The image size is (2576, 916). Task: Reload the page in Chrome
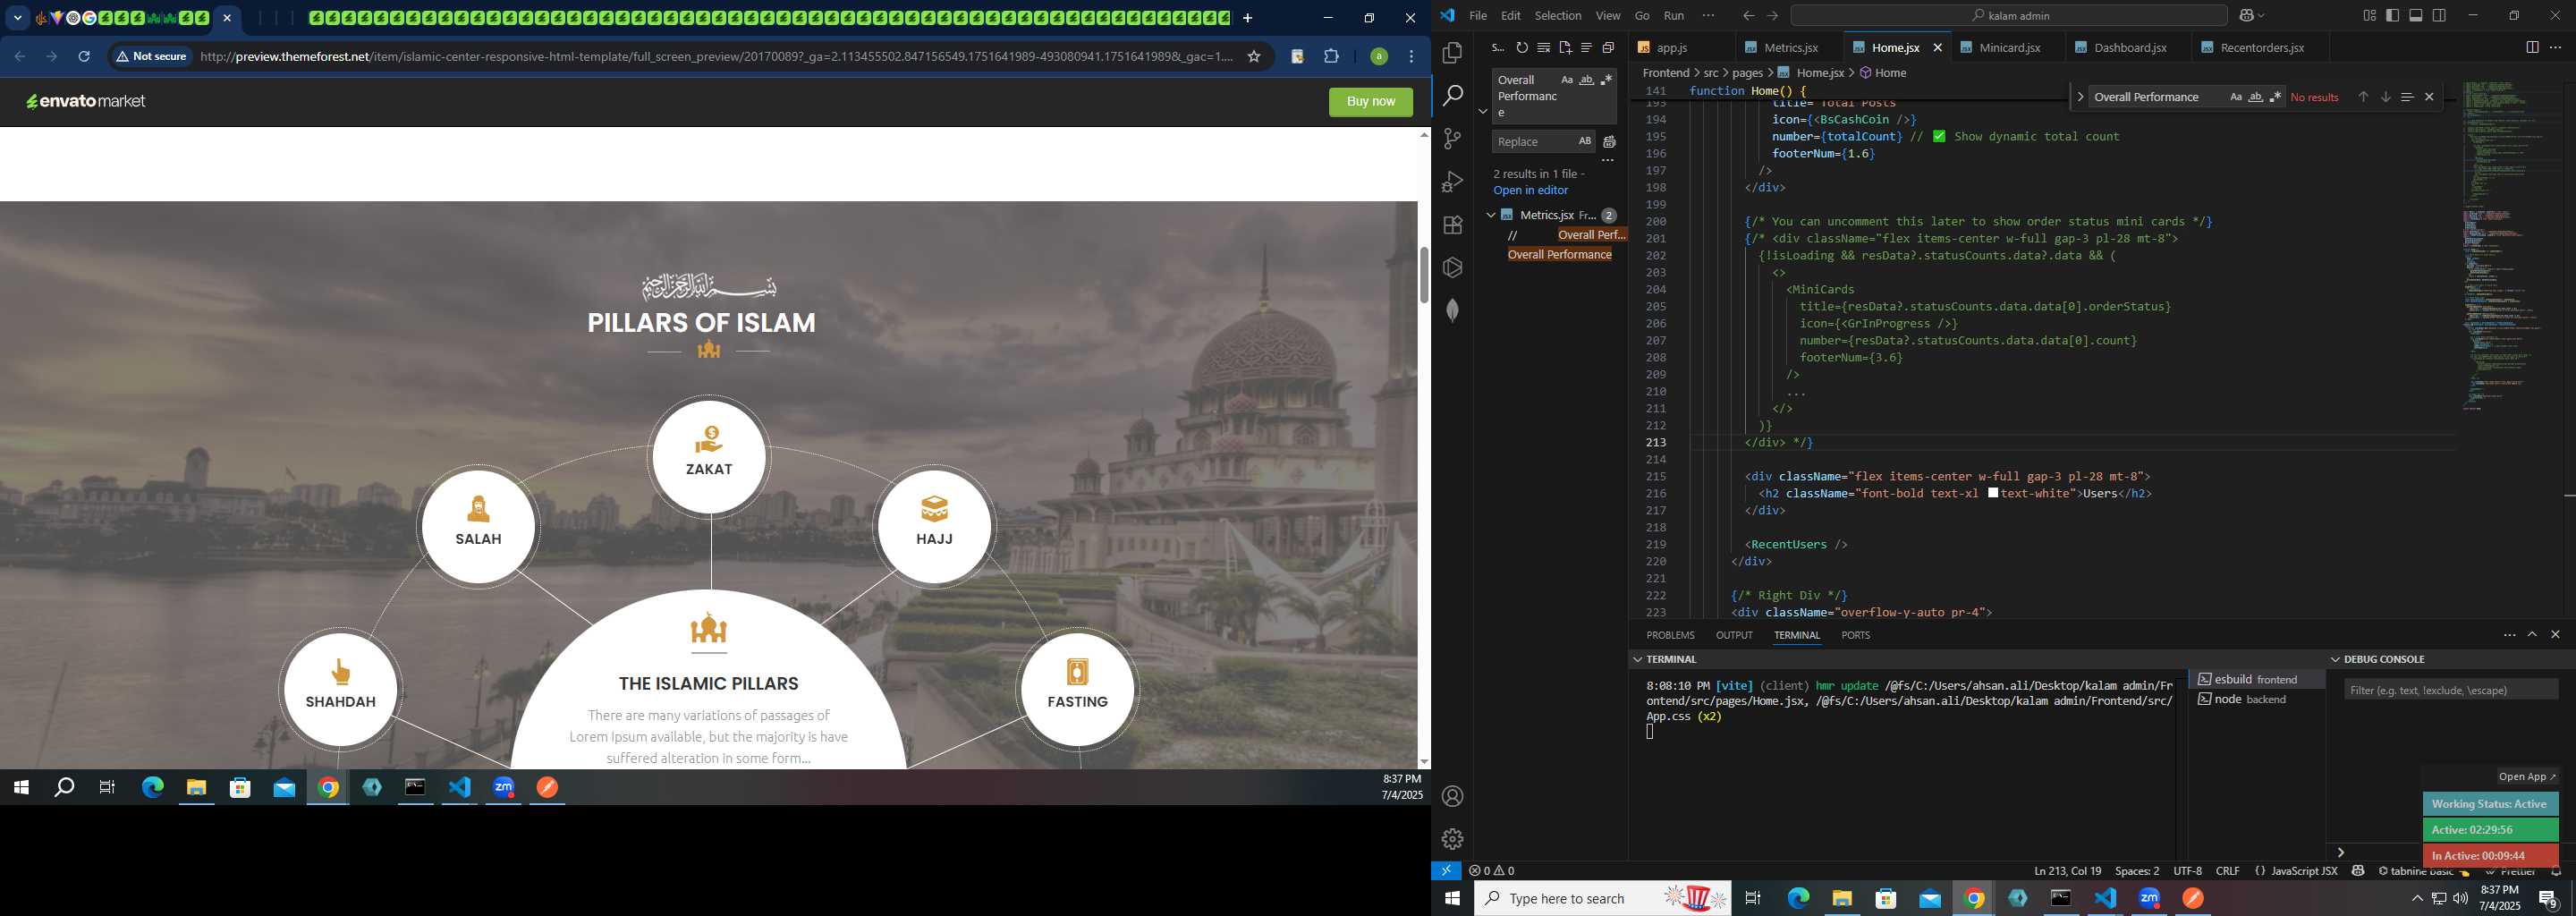(84, 57)
